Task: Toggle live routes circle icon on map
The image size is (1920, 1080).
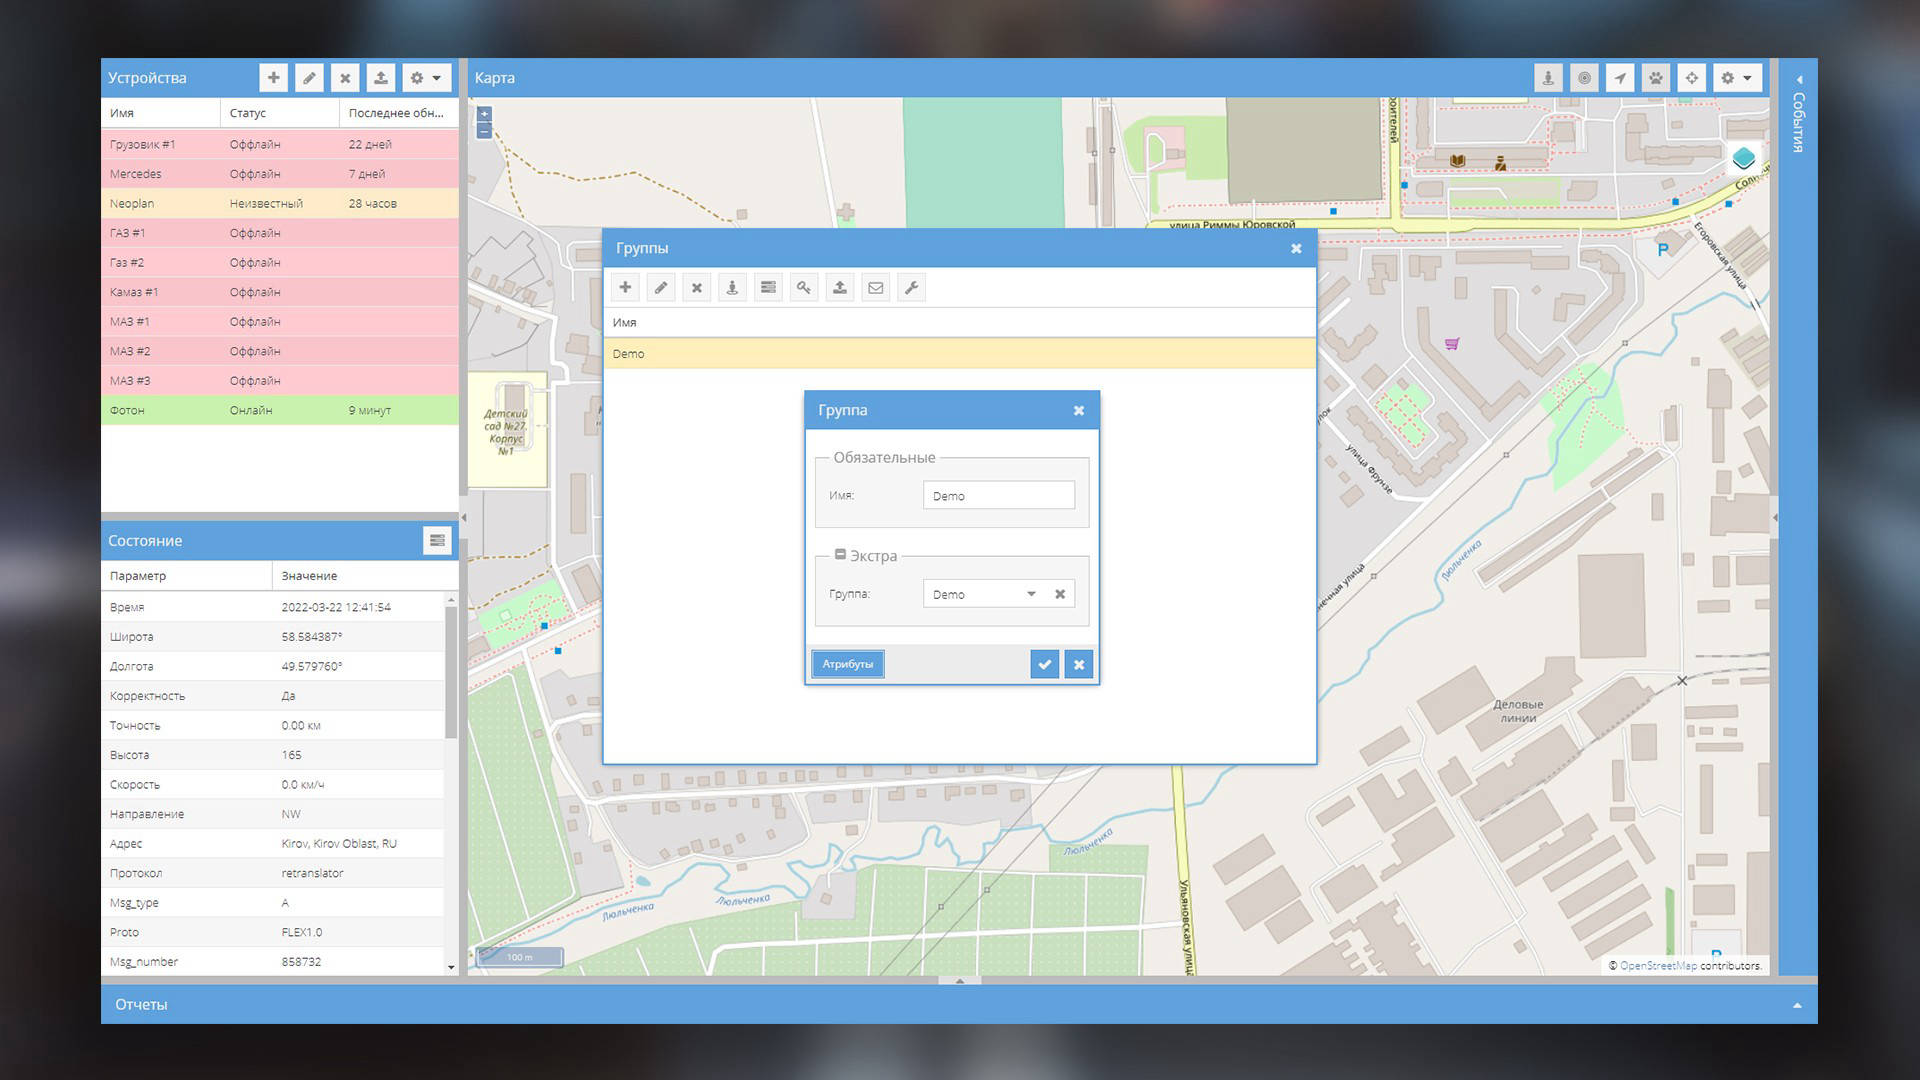Action: (1584, 77)
